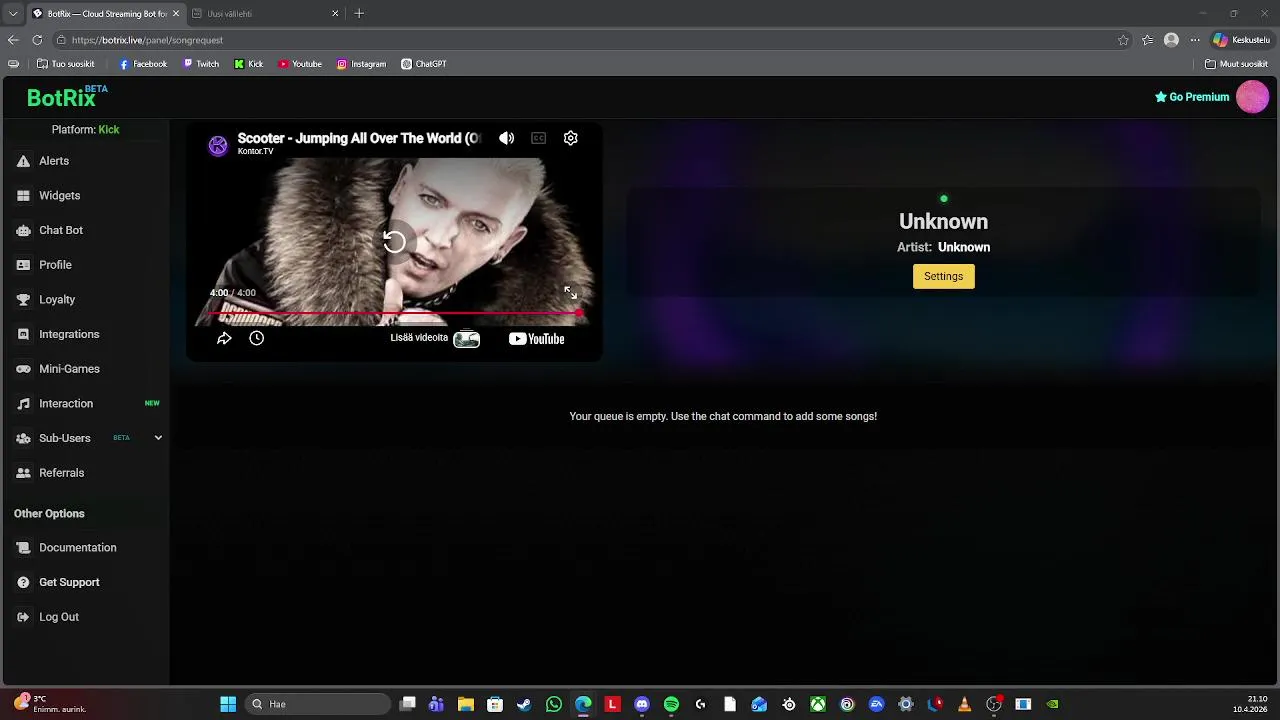Viewport: 1280px width, 720px height.
Task: Enter fullscreen on the video player
Action: point(570,293)
